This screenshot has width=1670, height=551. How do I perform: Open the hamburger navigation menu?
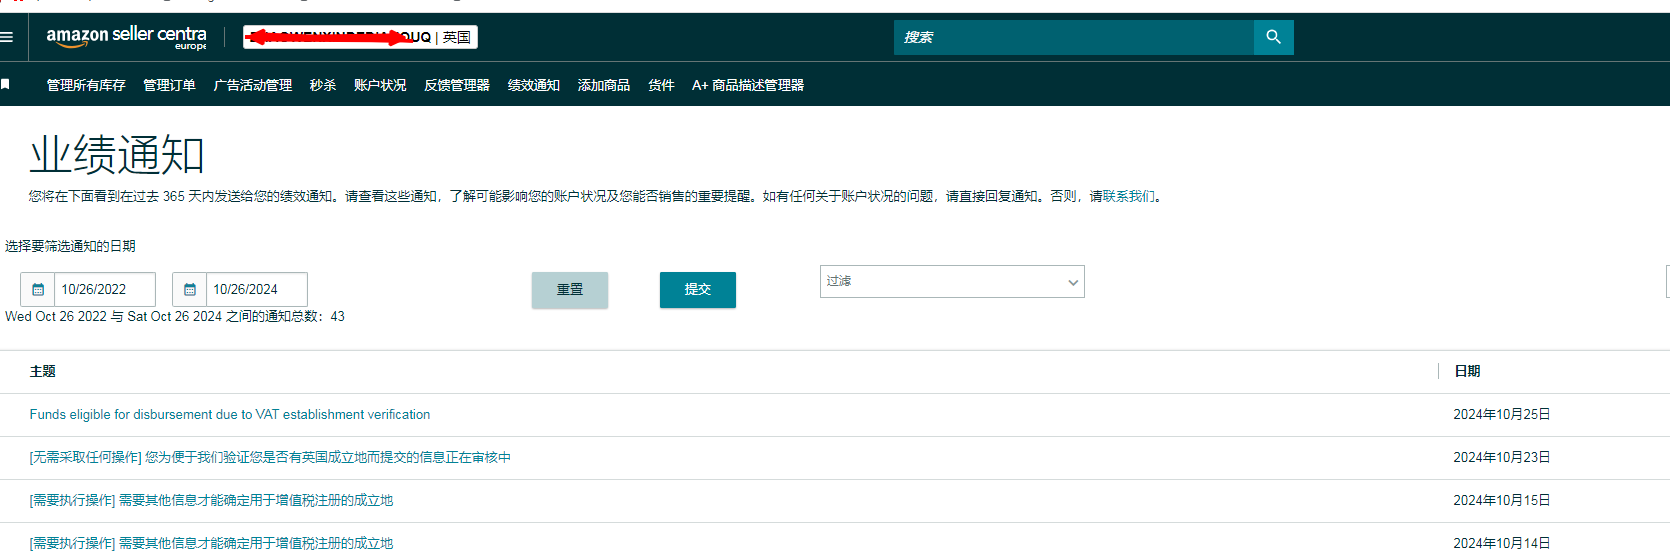click(x=7, y=37)
